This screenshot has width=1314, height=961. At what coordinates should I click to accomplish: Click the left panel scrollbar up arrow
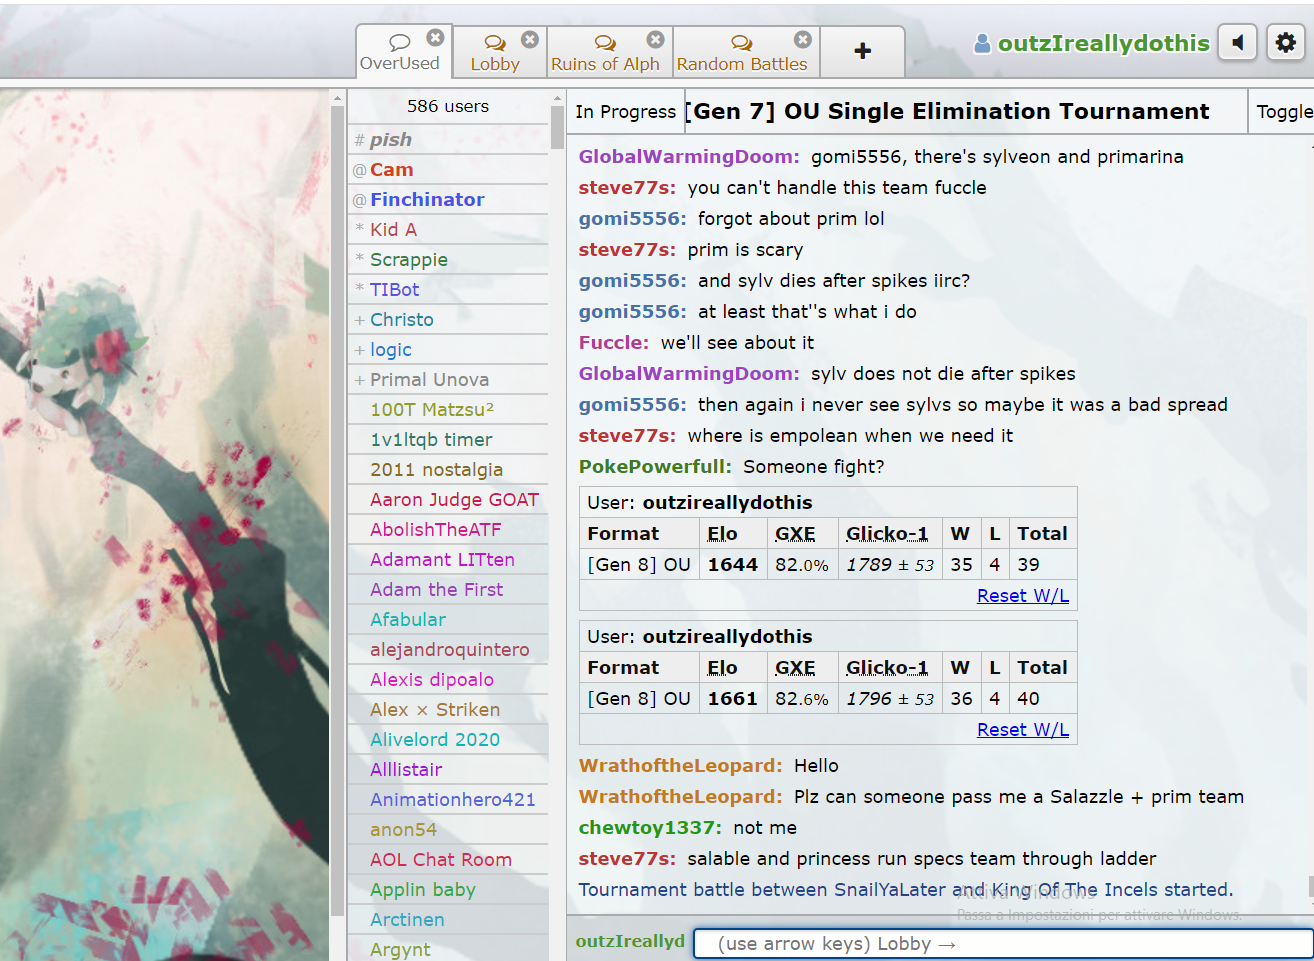click(x=337, y=98)
